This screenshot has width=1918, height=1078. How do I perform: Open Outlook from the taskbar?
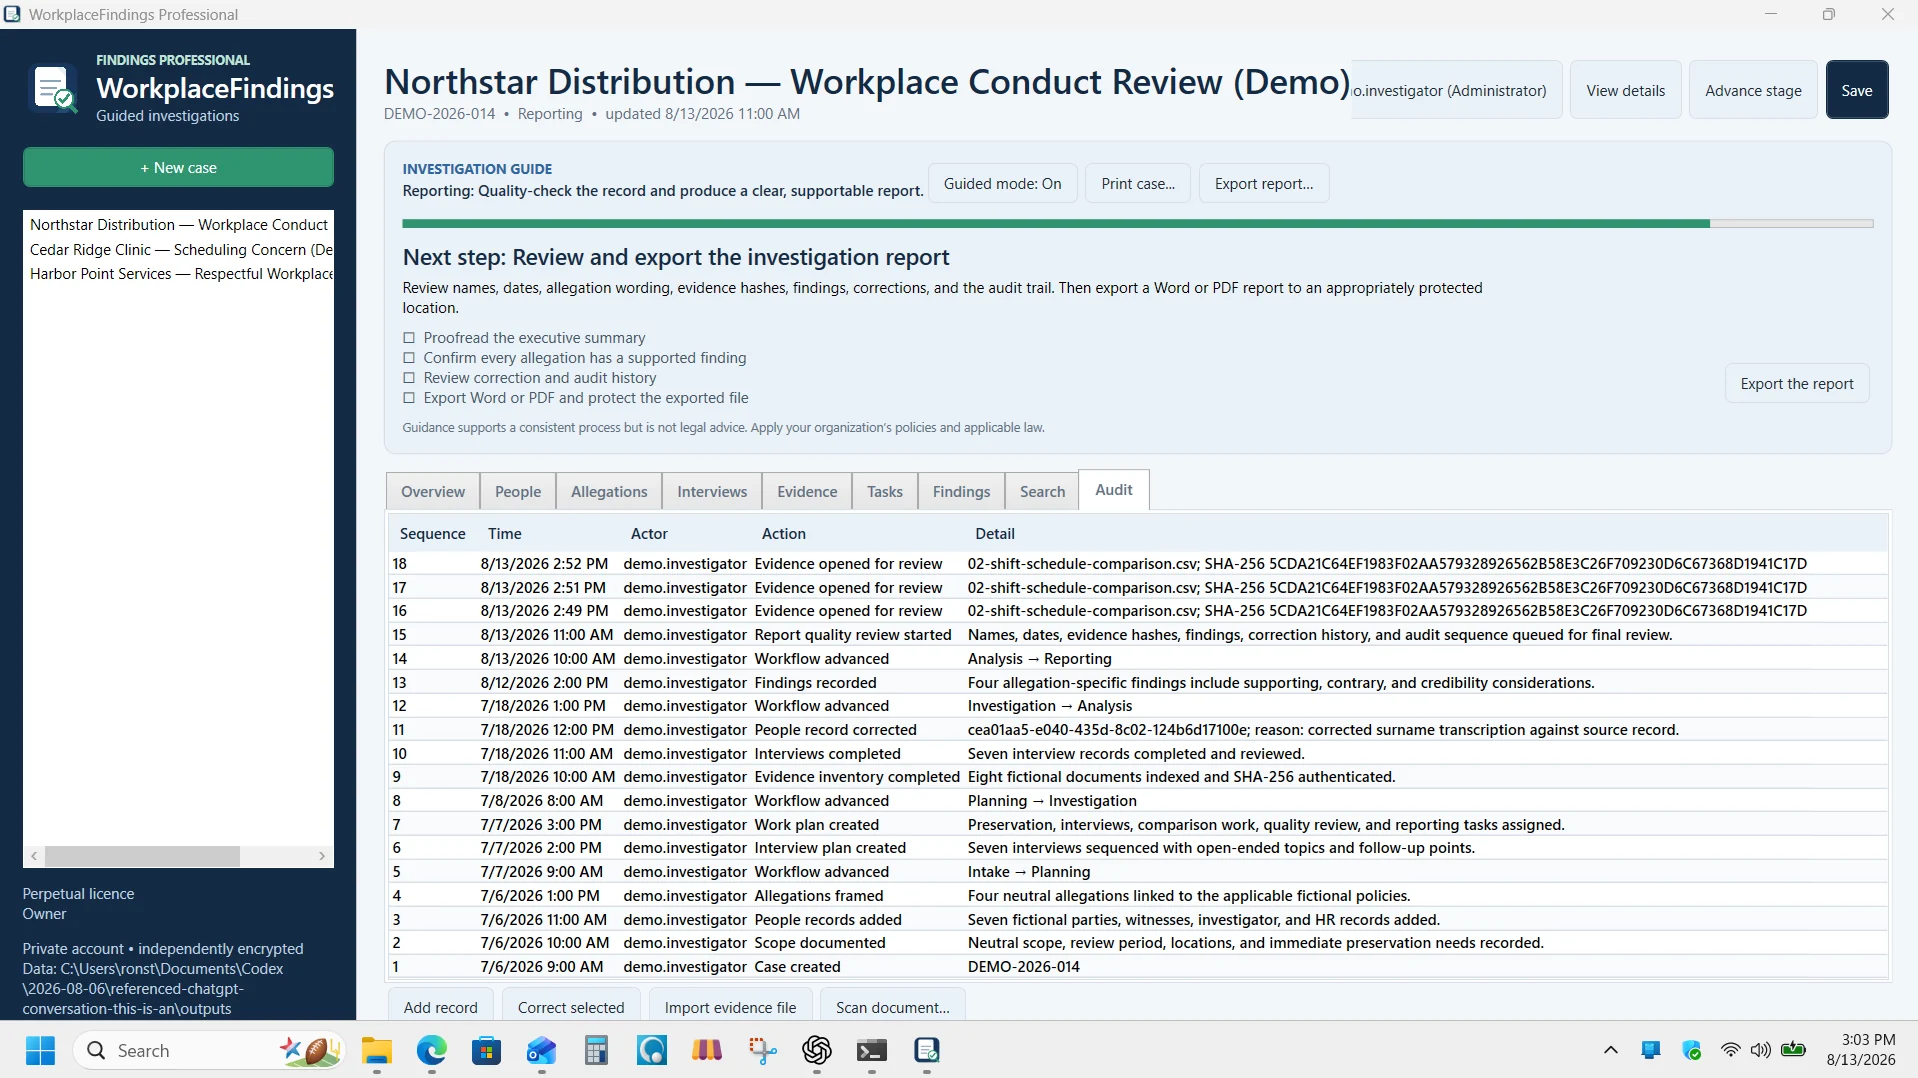(x=542, y=1050)
